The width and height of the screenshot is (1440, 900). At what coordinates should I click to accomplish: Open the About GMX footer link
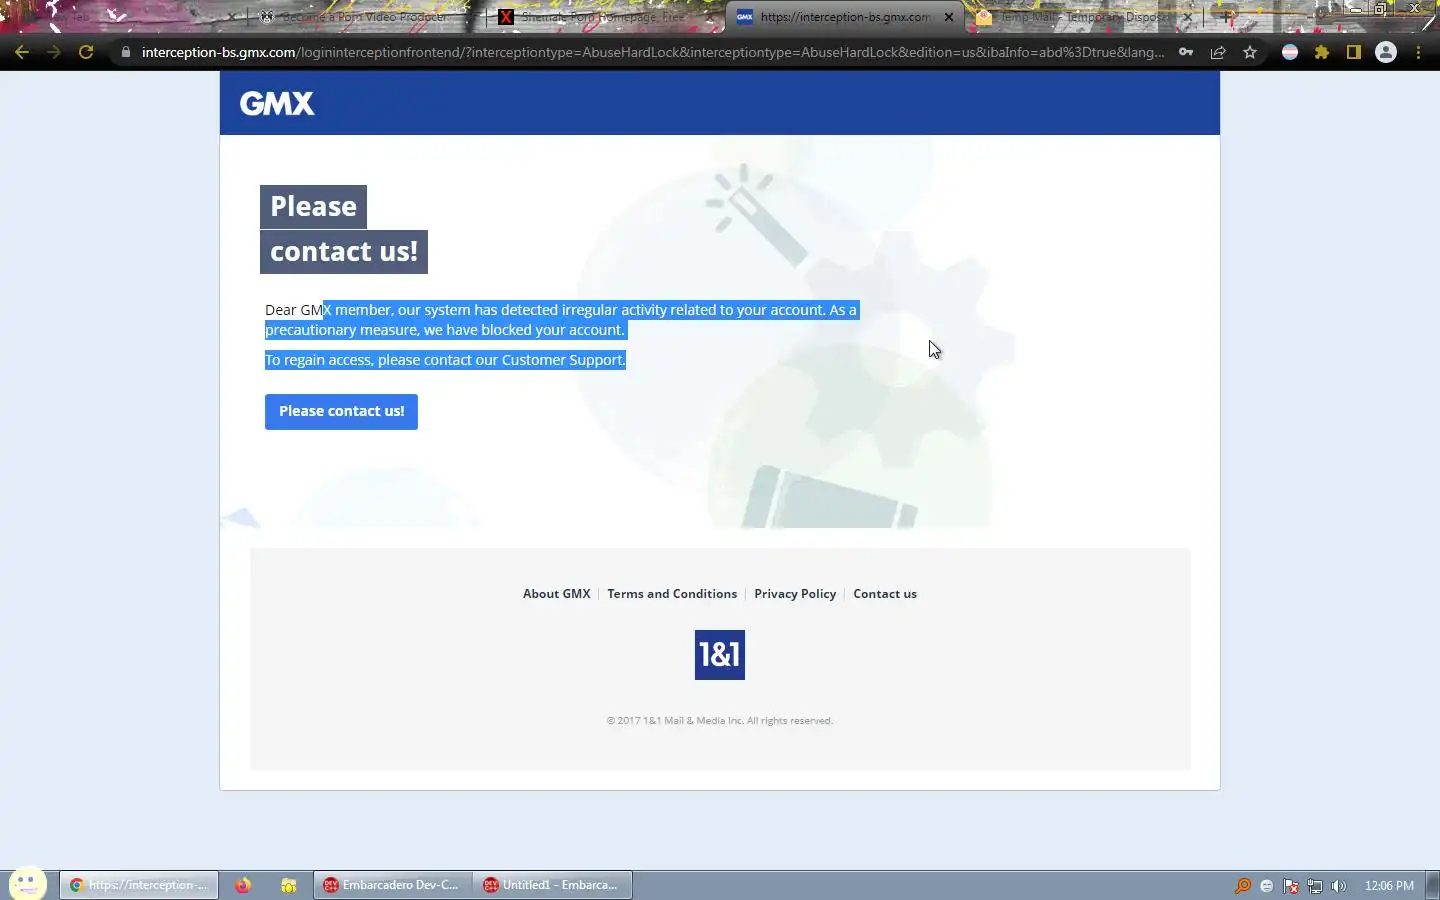point(557,594)
